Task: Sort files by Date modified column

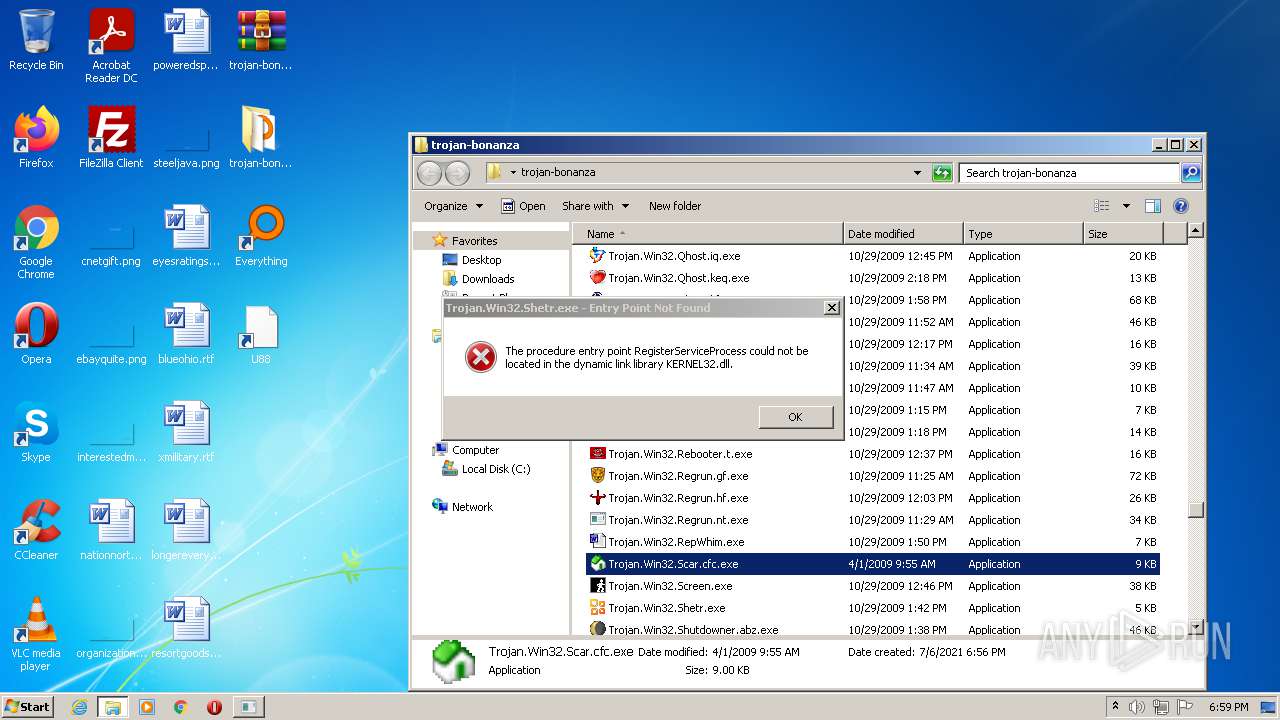Action: (903, 234)
